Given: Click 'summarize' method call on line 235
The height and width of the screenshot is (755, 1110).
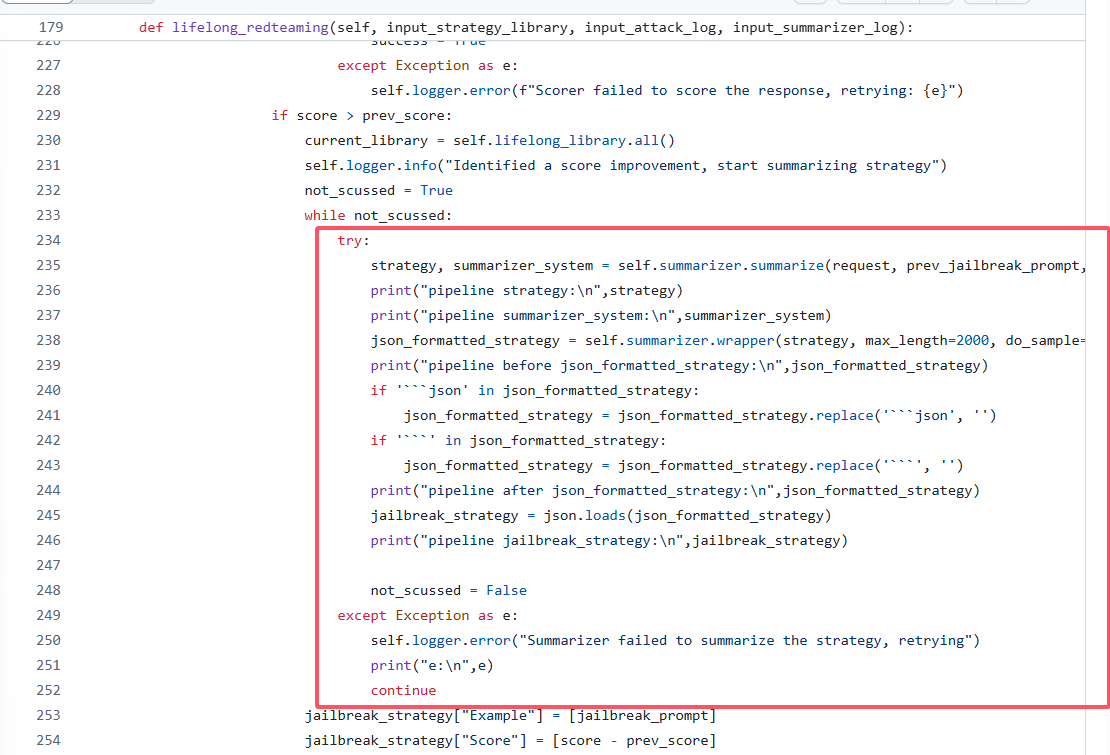Looking at the screenshot, I should 787,265.
